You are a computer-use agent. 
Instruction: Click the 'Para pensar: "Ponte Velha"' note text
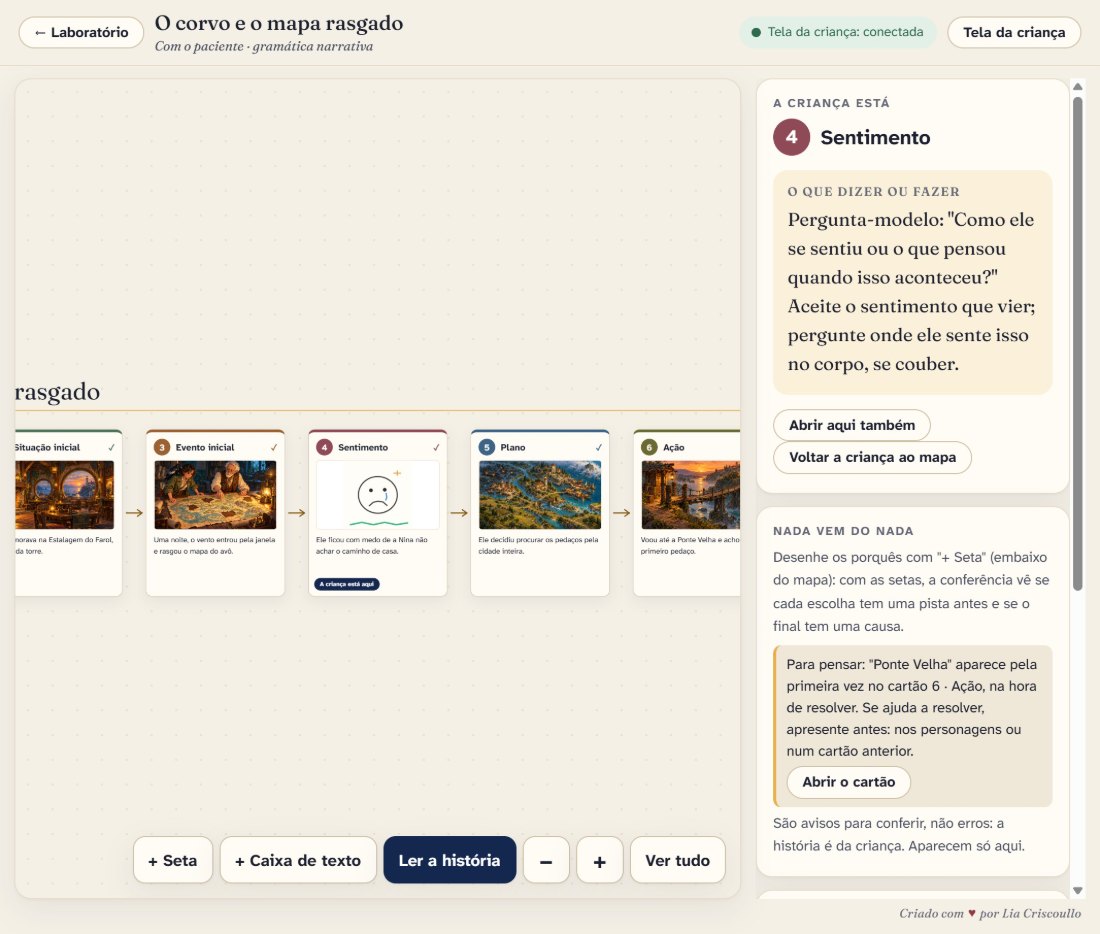coord(911,707)
